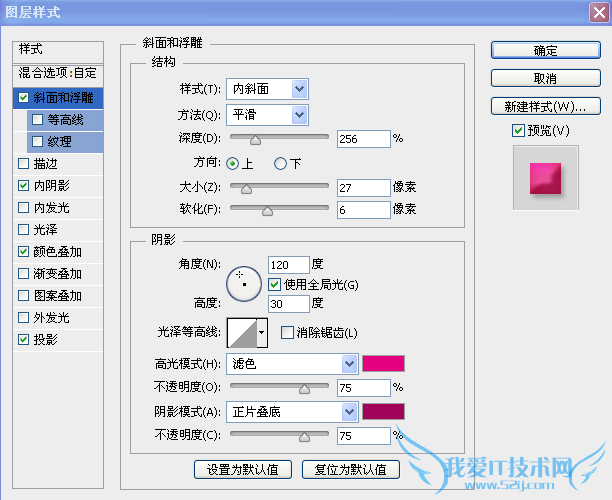Enable the 光泽 effect checkbox

tap(23, 230)
